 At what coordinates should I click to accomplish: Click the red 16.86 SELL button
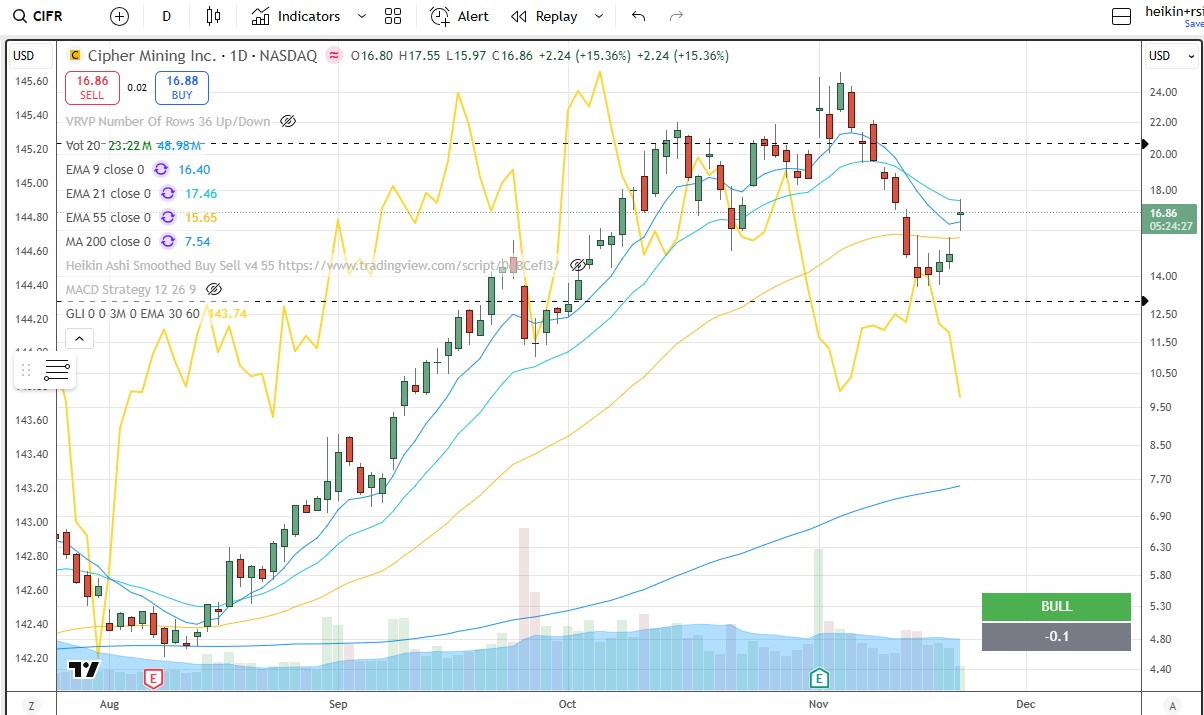pyautogui.click(x=92, y=88)
